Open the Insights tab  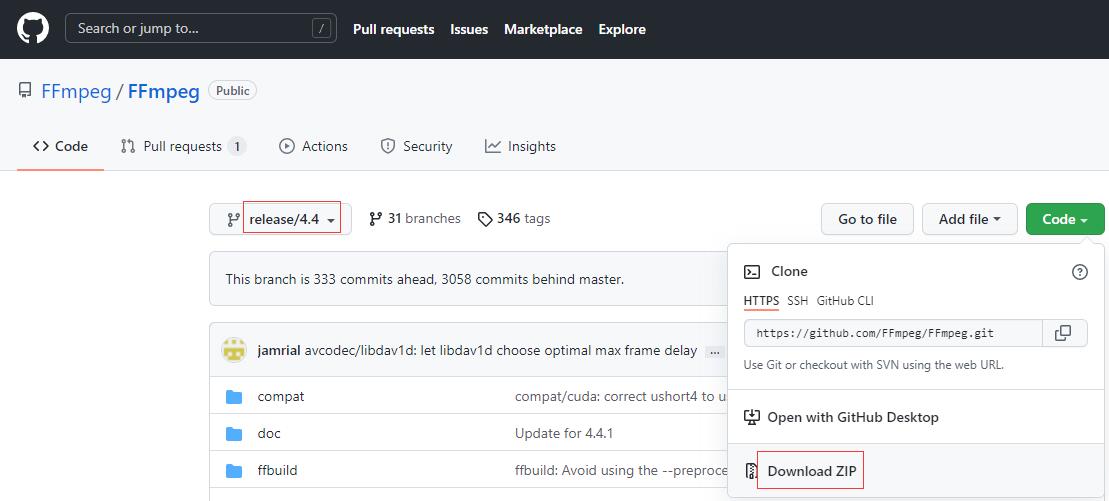pos(520,146)
